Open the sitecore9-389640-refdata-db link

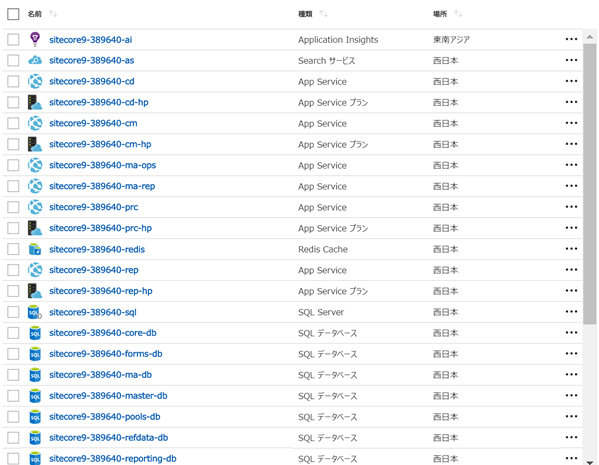tap(108, 438)
